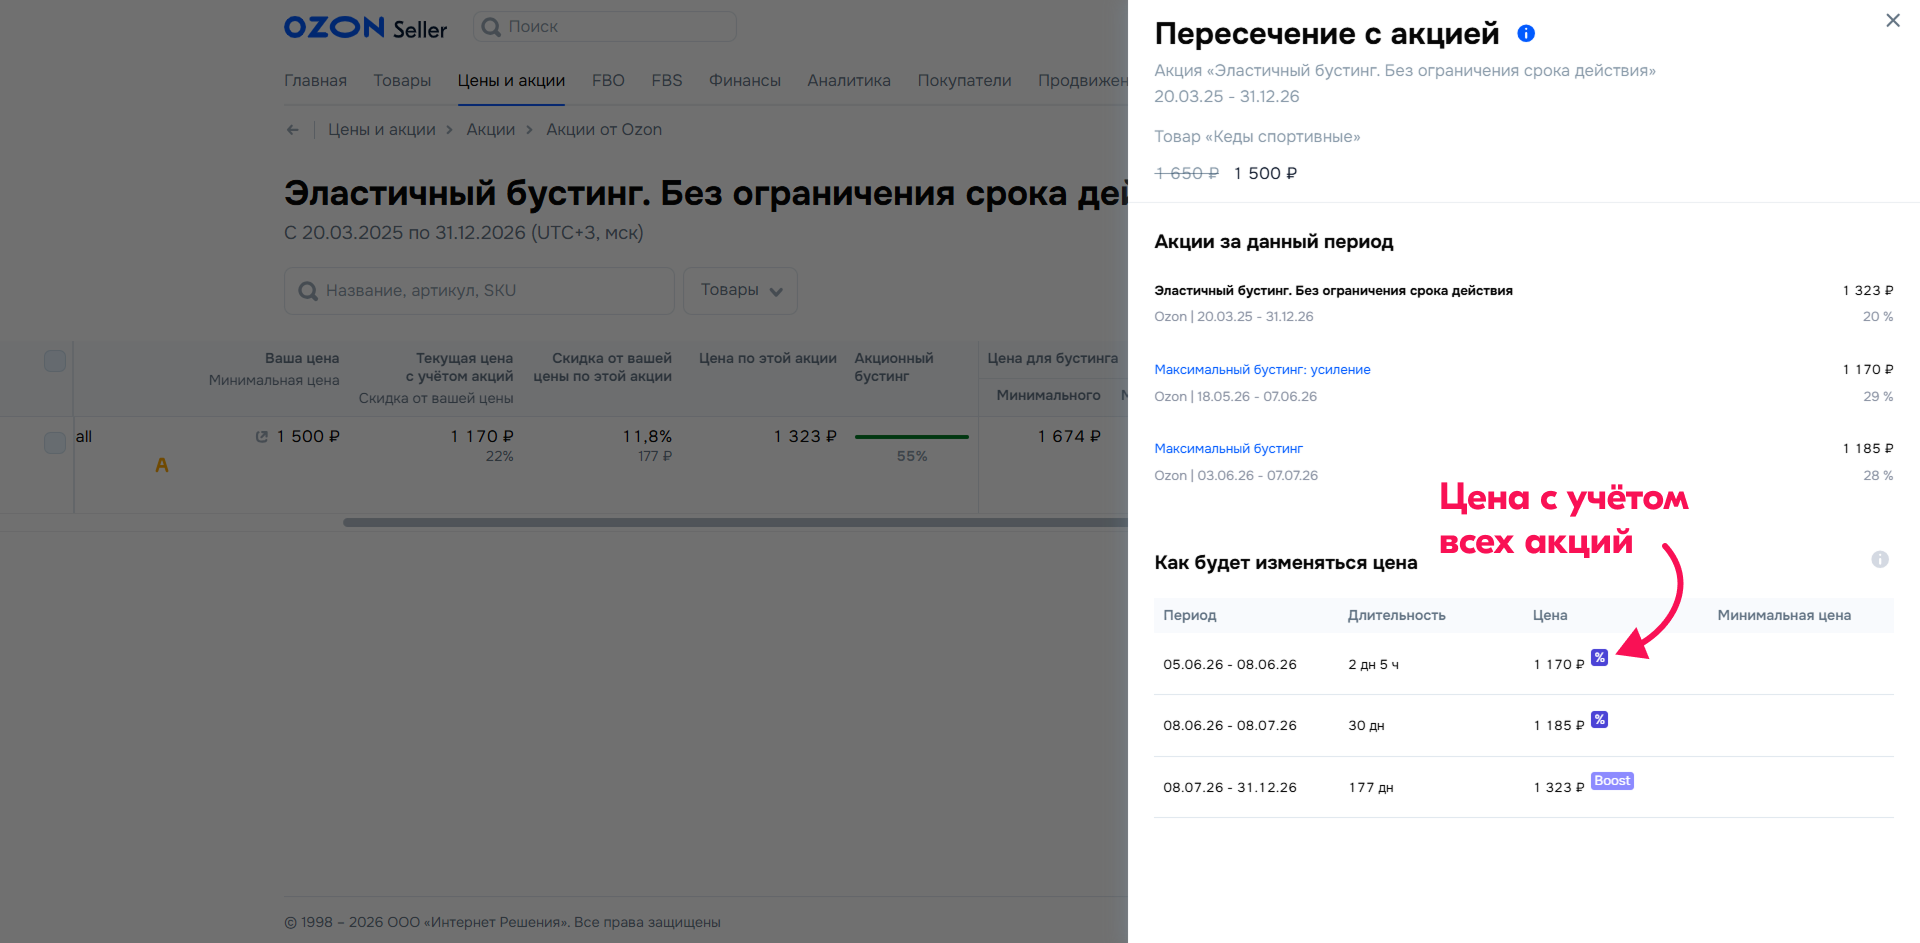The image size is (1920, 943).
Task: Open the Максимальный бустинг: усиление link
Action: tap(1262, 370)
